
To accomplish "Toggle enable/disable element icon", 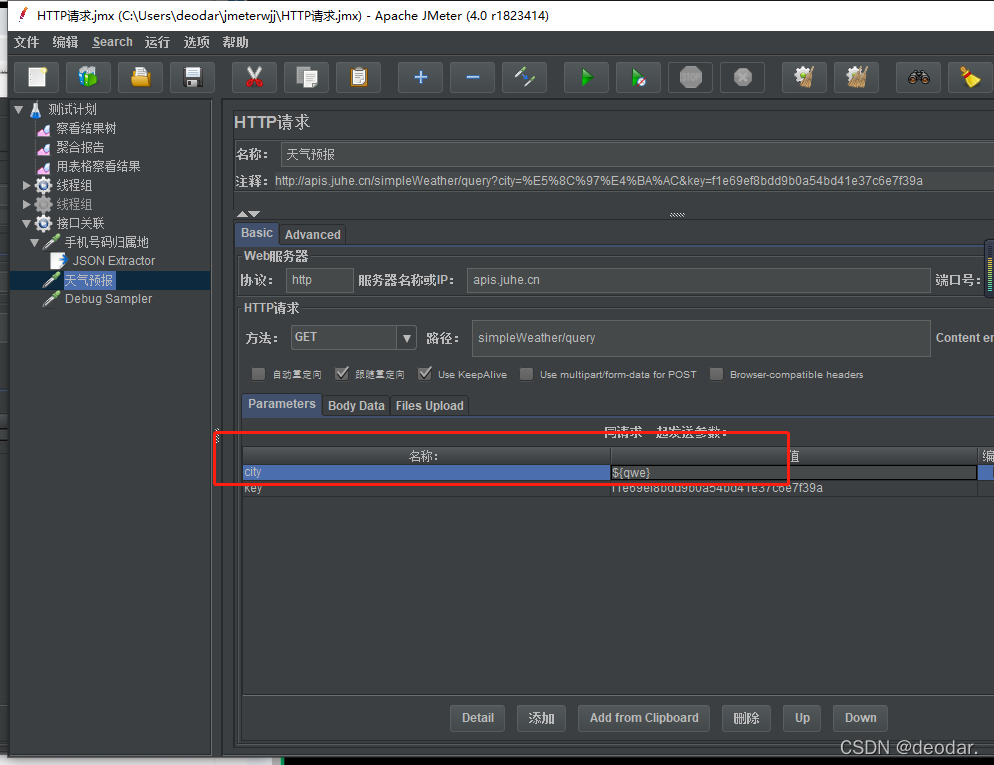I will [x=524, y=77].
